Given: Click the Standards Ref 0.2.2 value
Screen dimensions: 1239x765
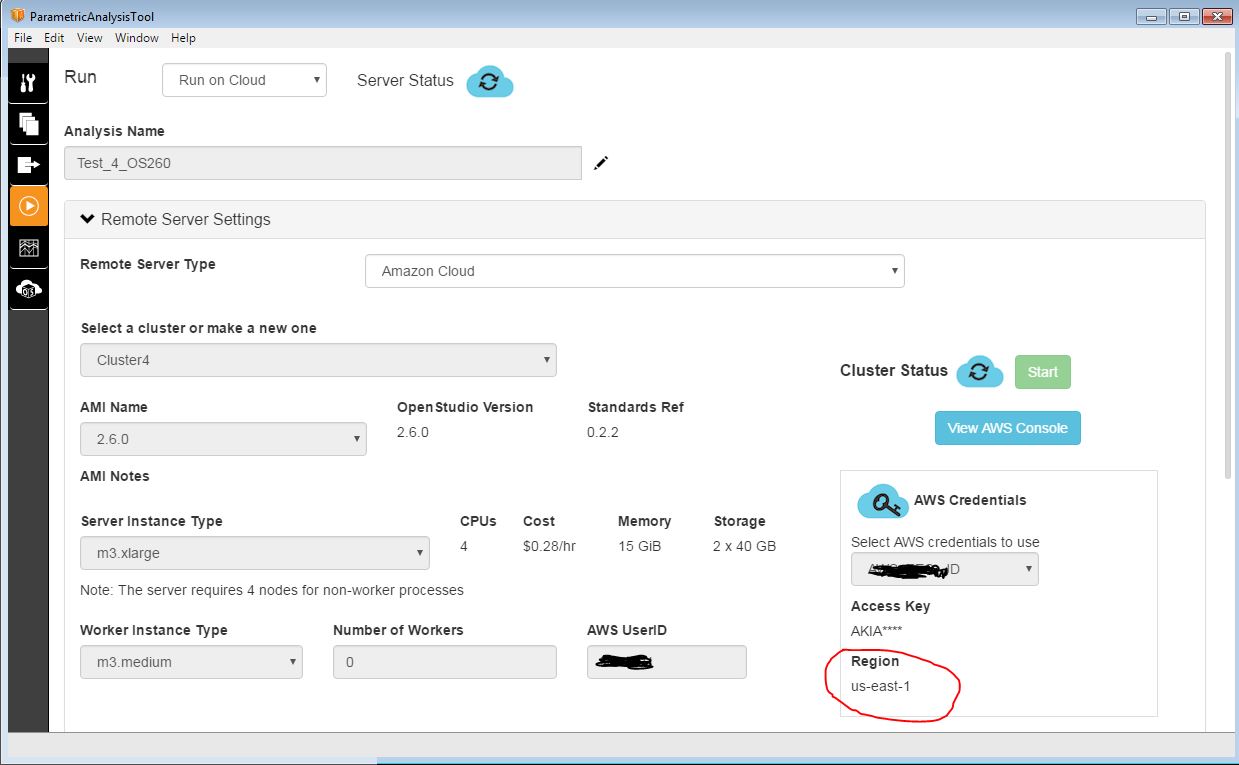Looking at the screenshot, I should coord(603,432).
